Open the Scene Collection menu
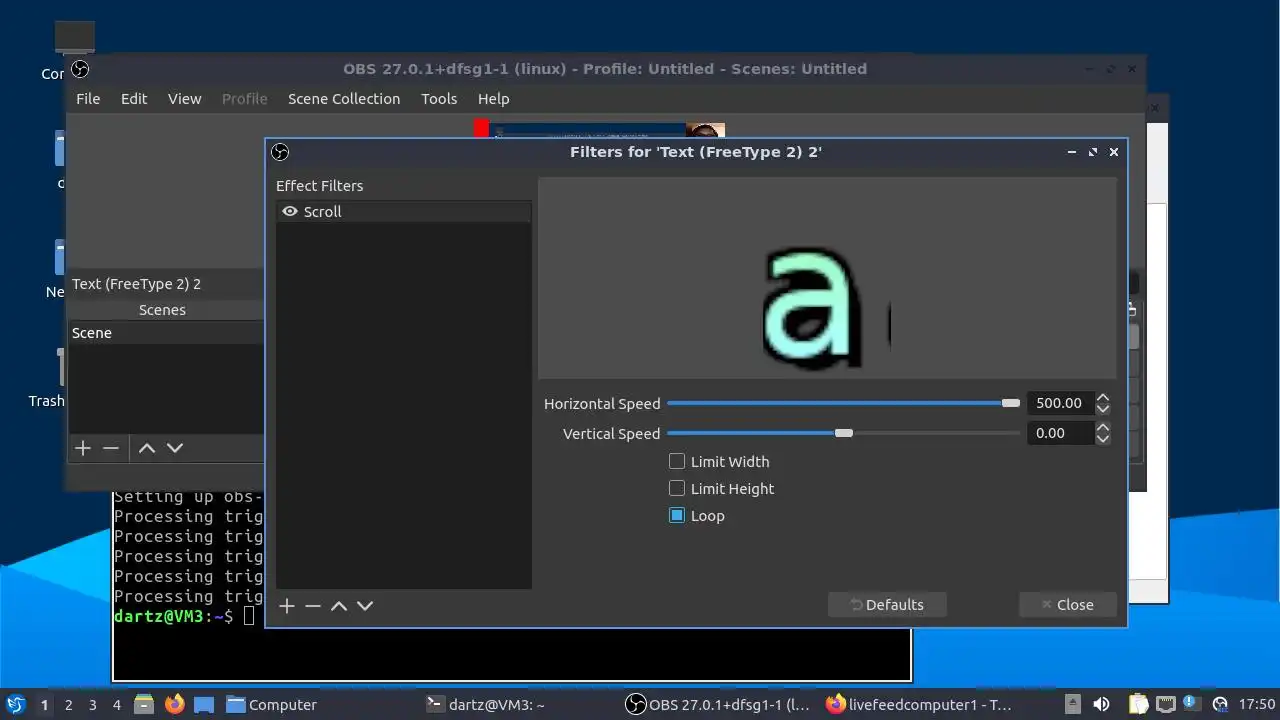This screenshot has width=1280, height=720. click(x=344, y=99)
